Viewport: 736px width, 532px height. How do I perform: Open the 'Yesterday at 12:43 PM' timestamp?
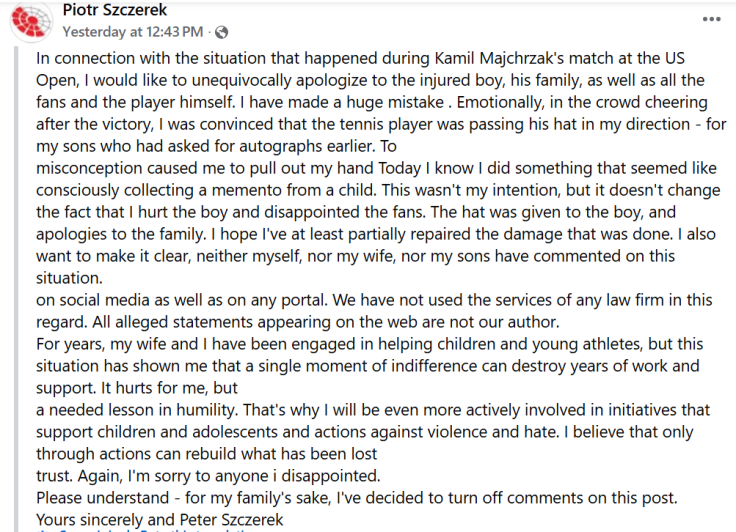pyautogui.click(x=133, y=32)
